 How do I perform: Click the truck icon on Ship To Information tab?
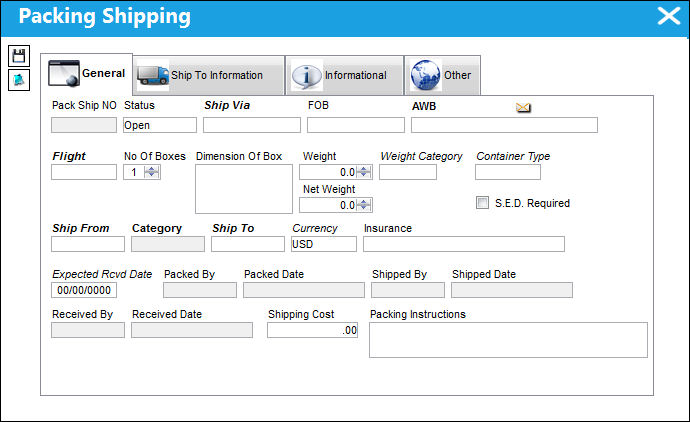tap(153, 75)
